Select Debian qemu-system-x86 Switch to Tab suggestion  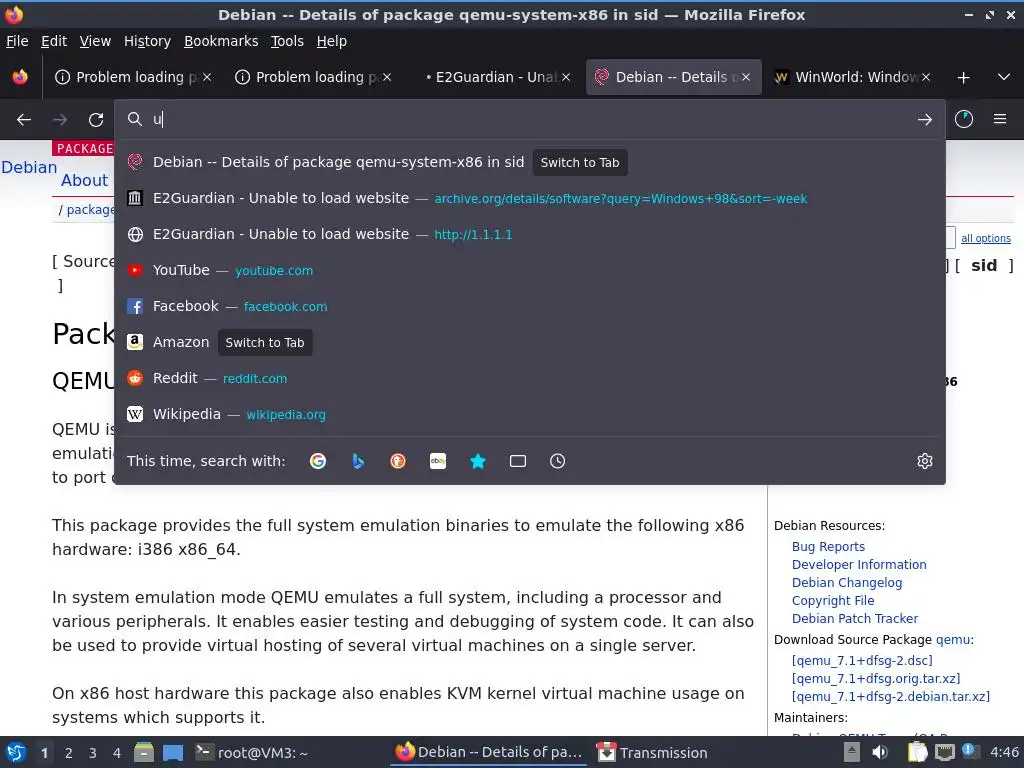coord(530,163)
